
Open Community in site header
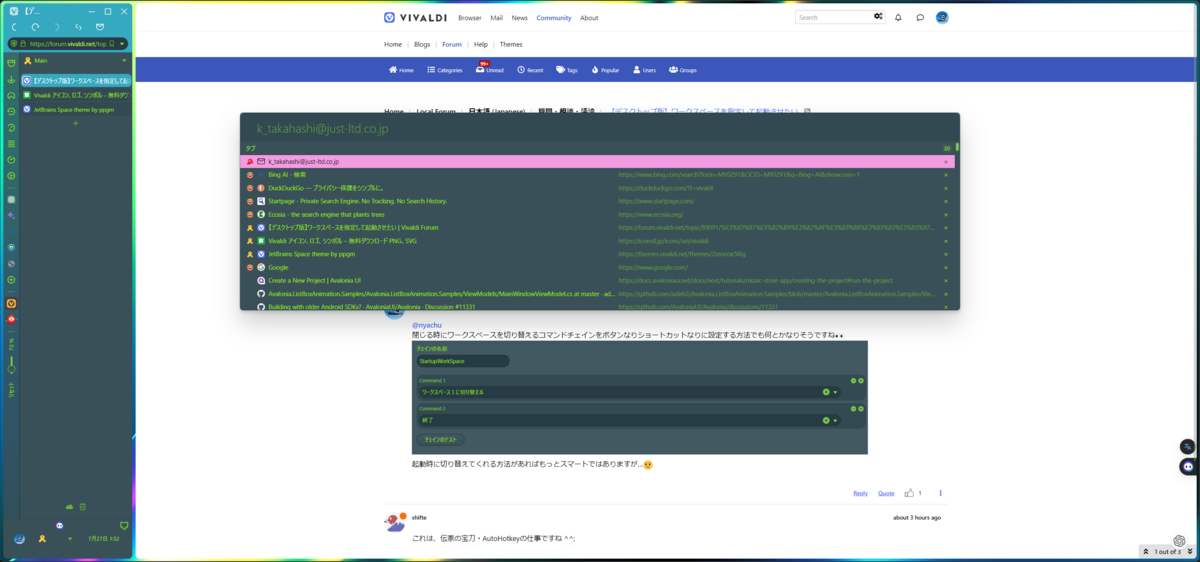pyautogui.click(x=554, y=18)
